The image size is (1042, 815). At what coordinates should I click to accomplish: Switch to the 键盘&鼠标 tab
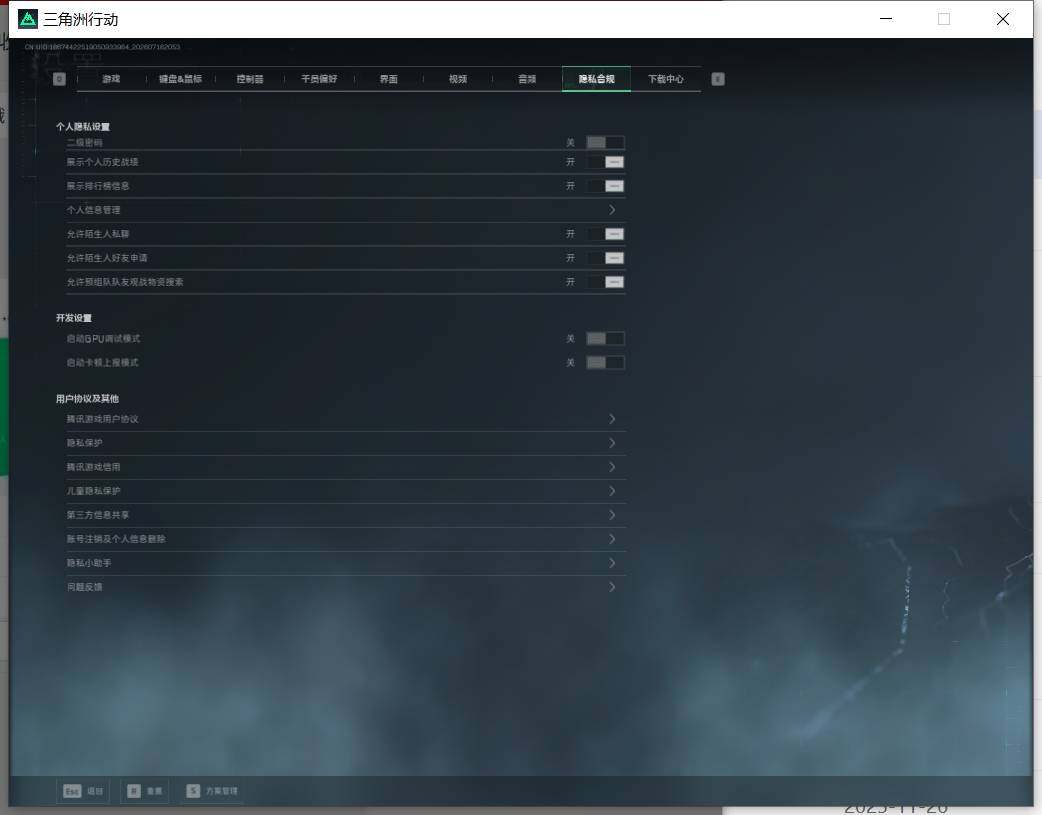tap(180, 79)
